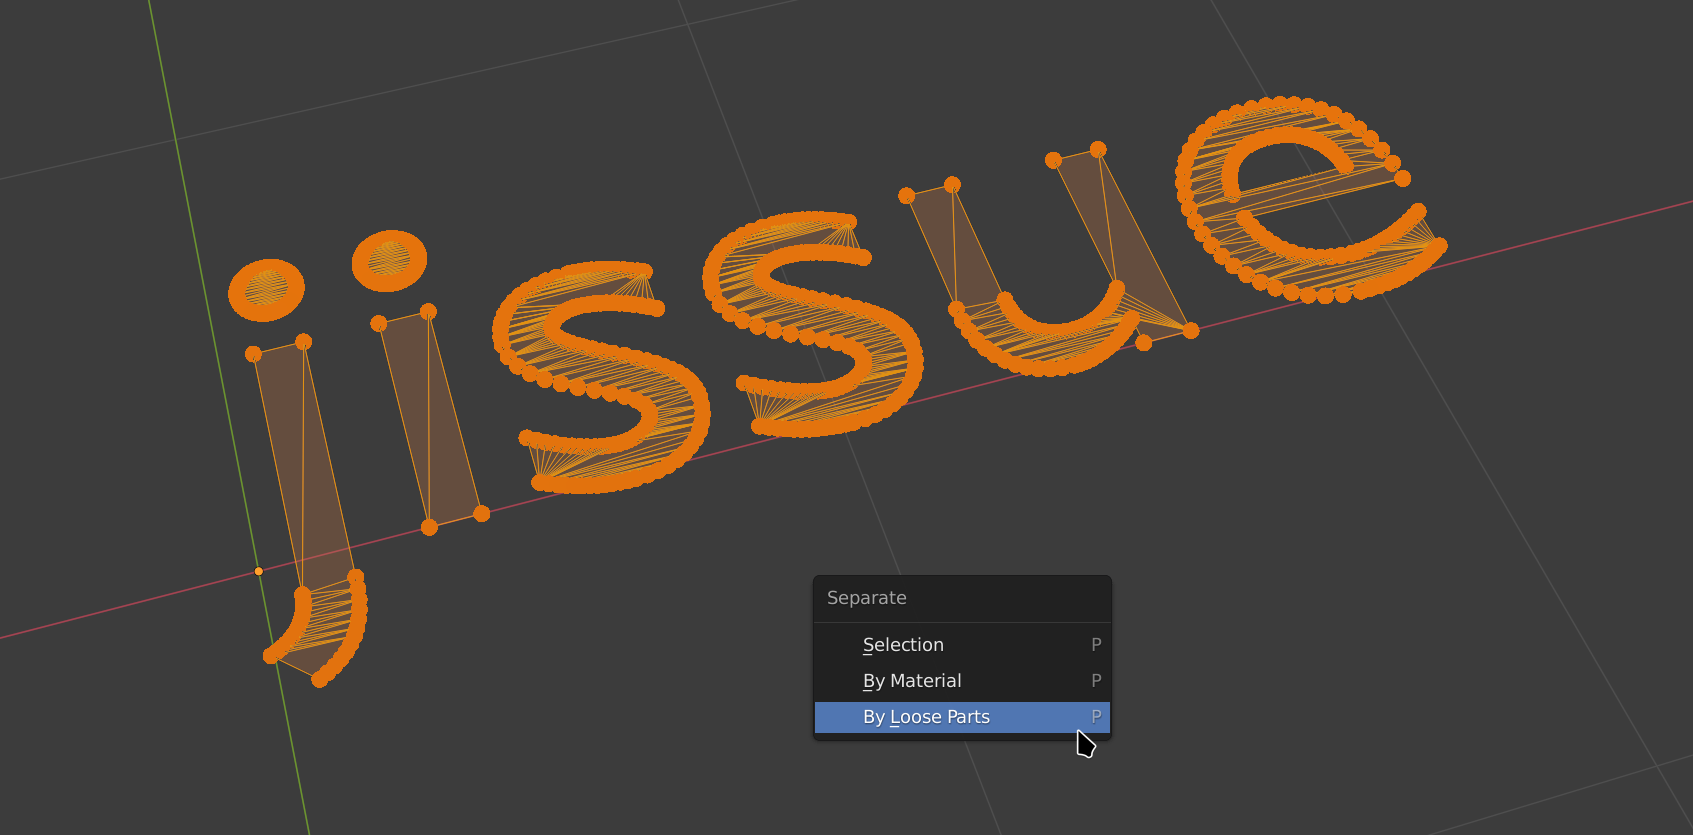Choose By Material in the Separate menu
Image resolution: width=1693 pixels, height=835 pixels.
(962, 681)
